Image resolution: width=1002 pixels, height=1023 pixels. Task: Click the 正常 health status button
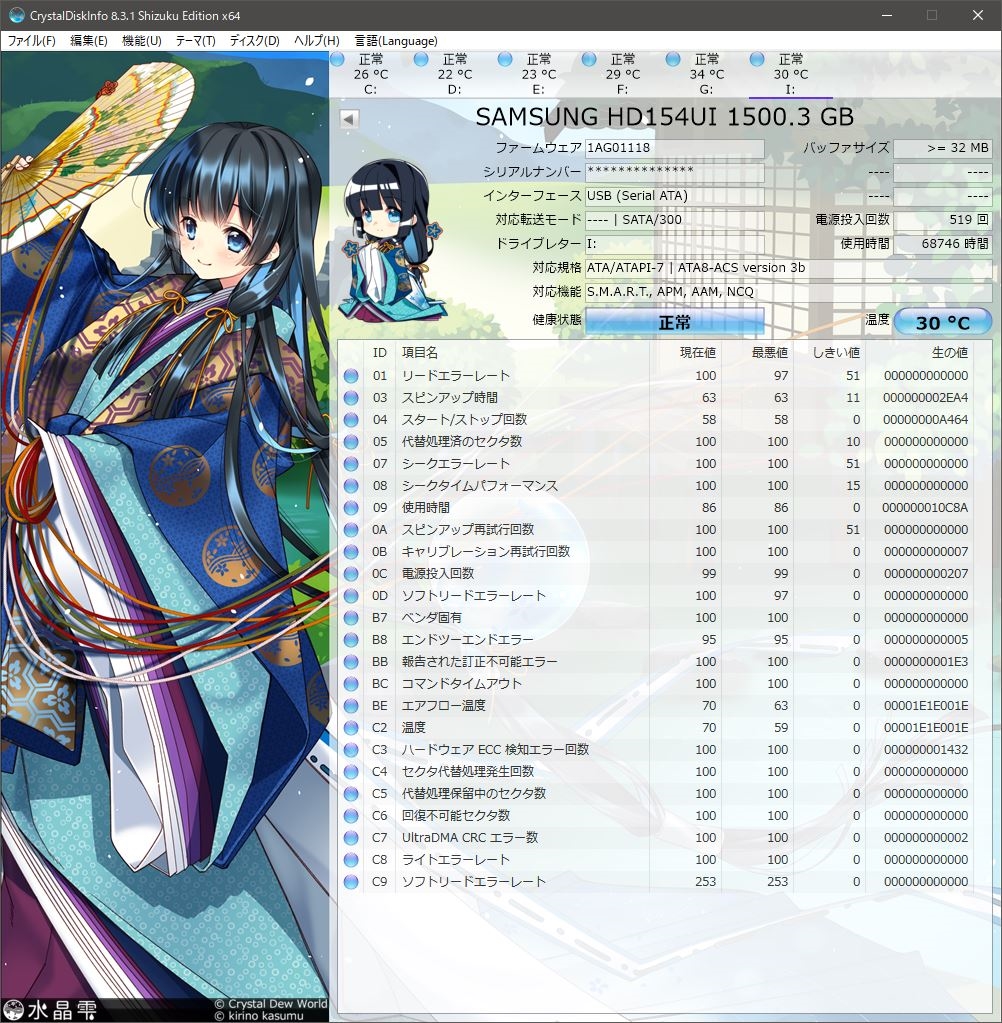pyautogui.click(x=675, y=322)
